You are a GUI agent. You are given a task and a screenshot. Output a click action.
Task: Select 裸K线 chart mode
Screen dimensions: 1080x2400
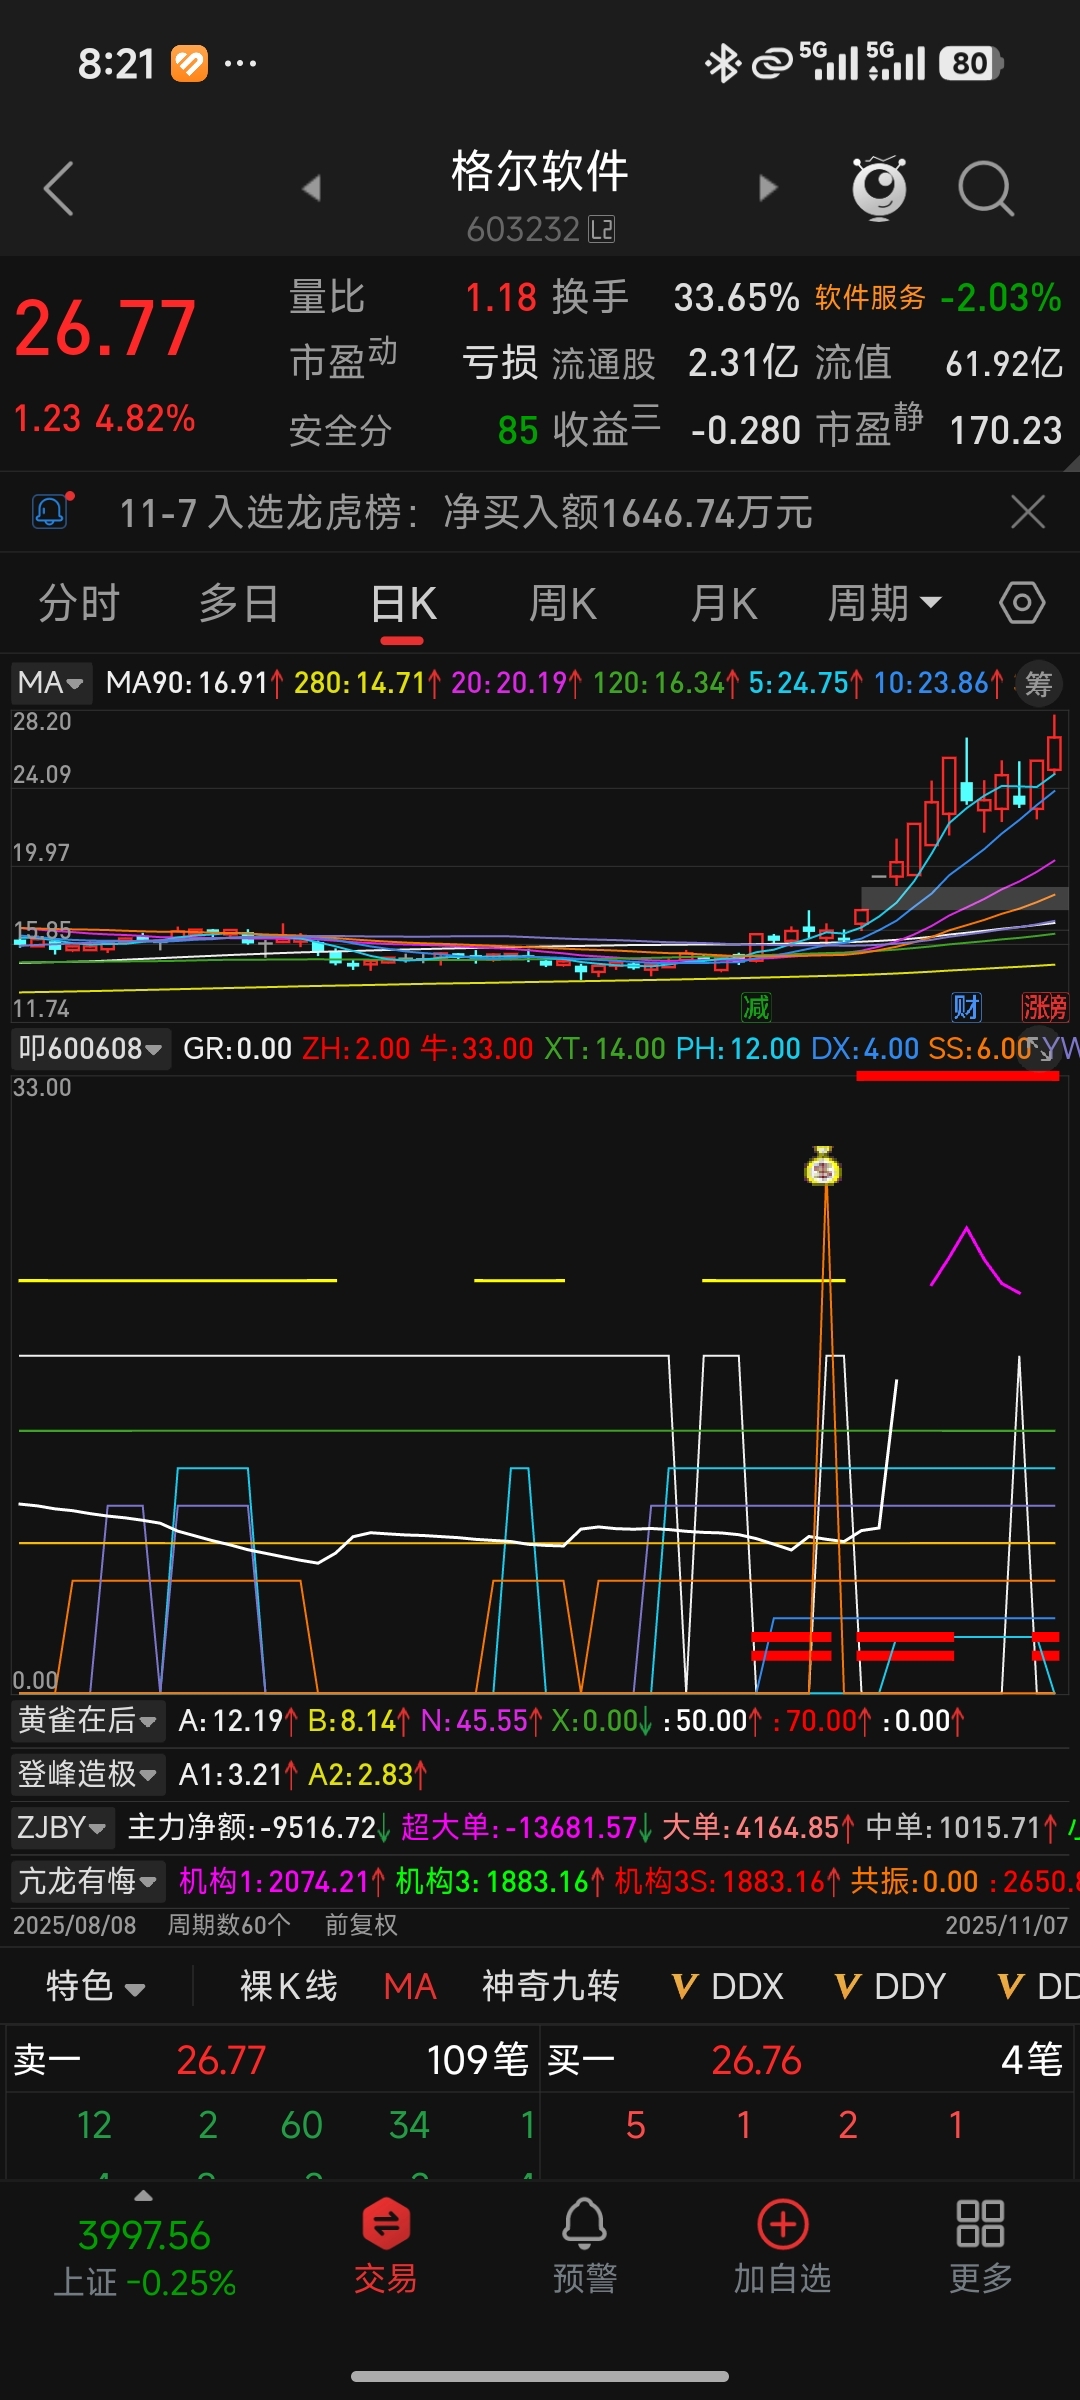[x=289, y=1986]
